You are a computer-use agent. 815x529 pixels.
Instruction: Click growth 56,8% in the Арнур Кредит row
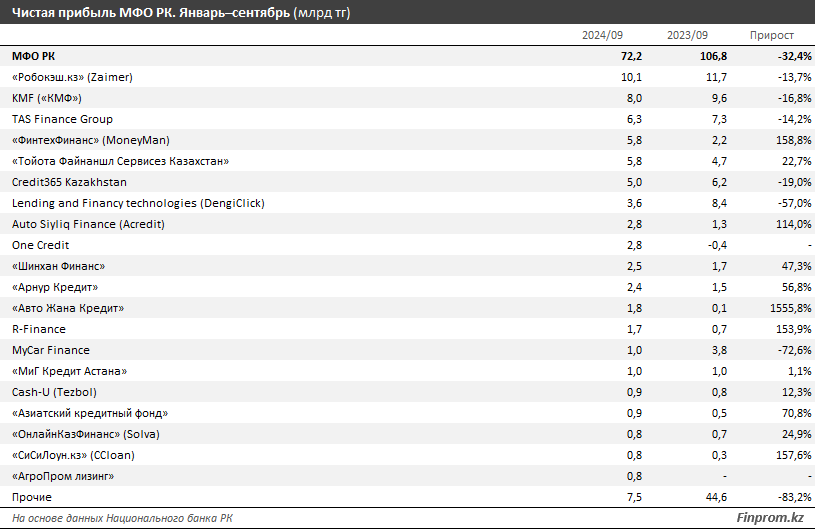(x=797, y=287)
